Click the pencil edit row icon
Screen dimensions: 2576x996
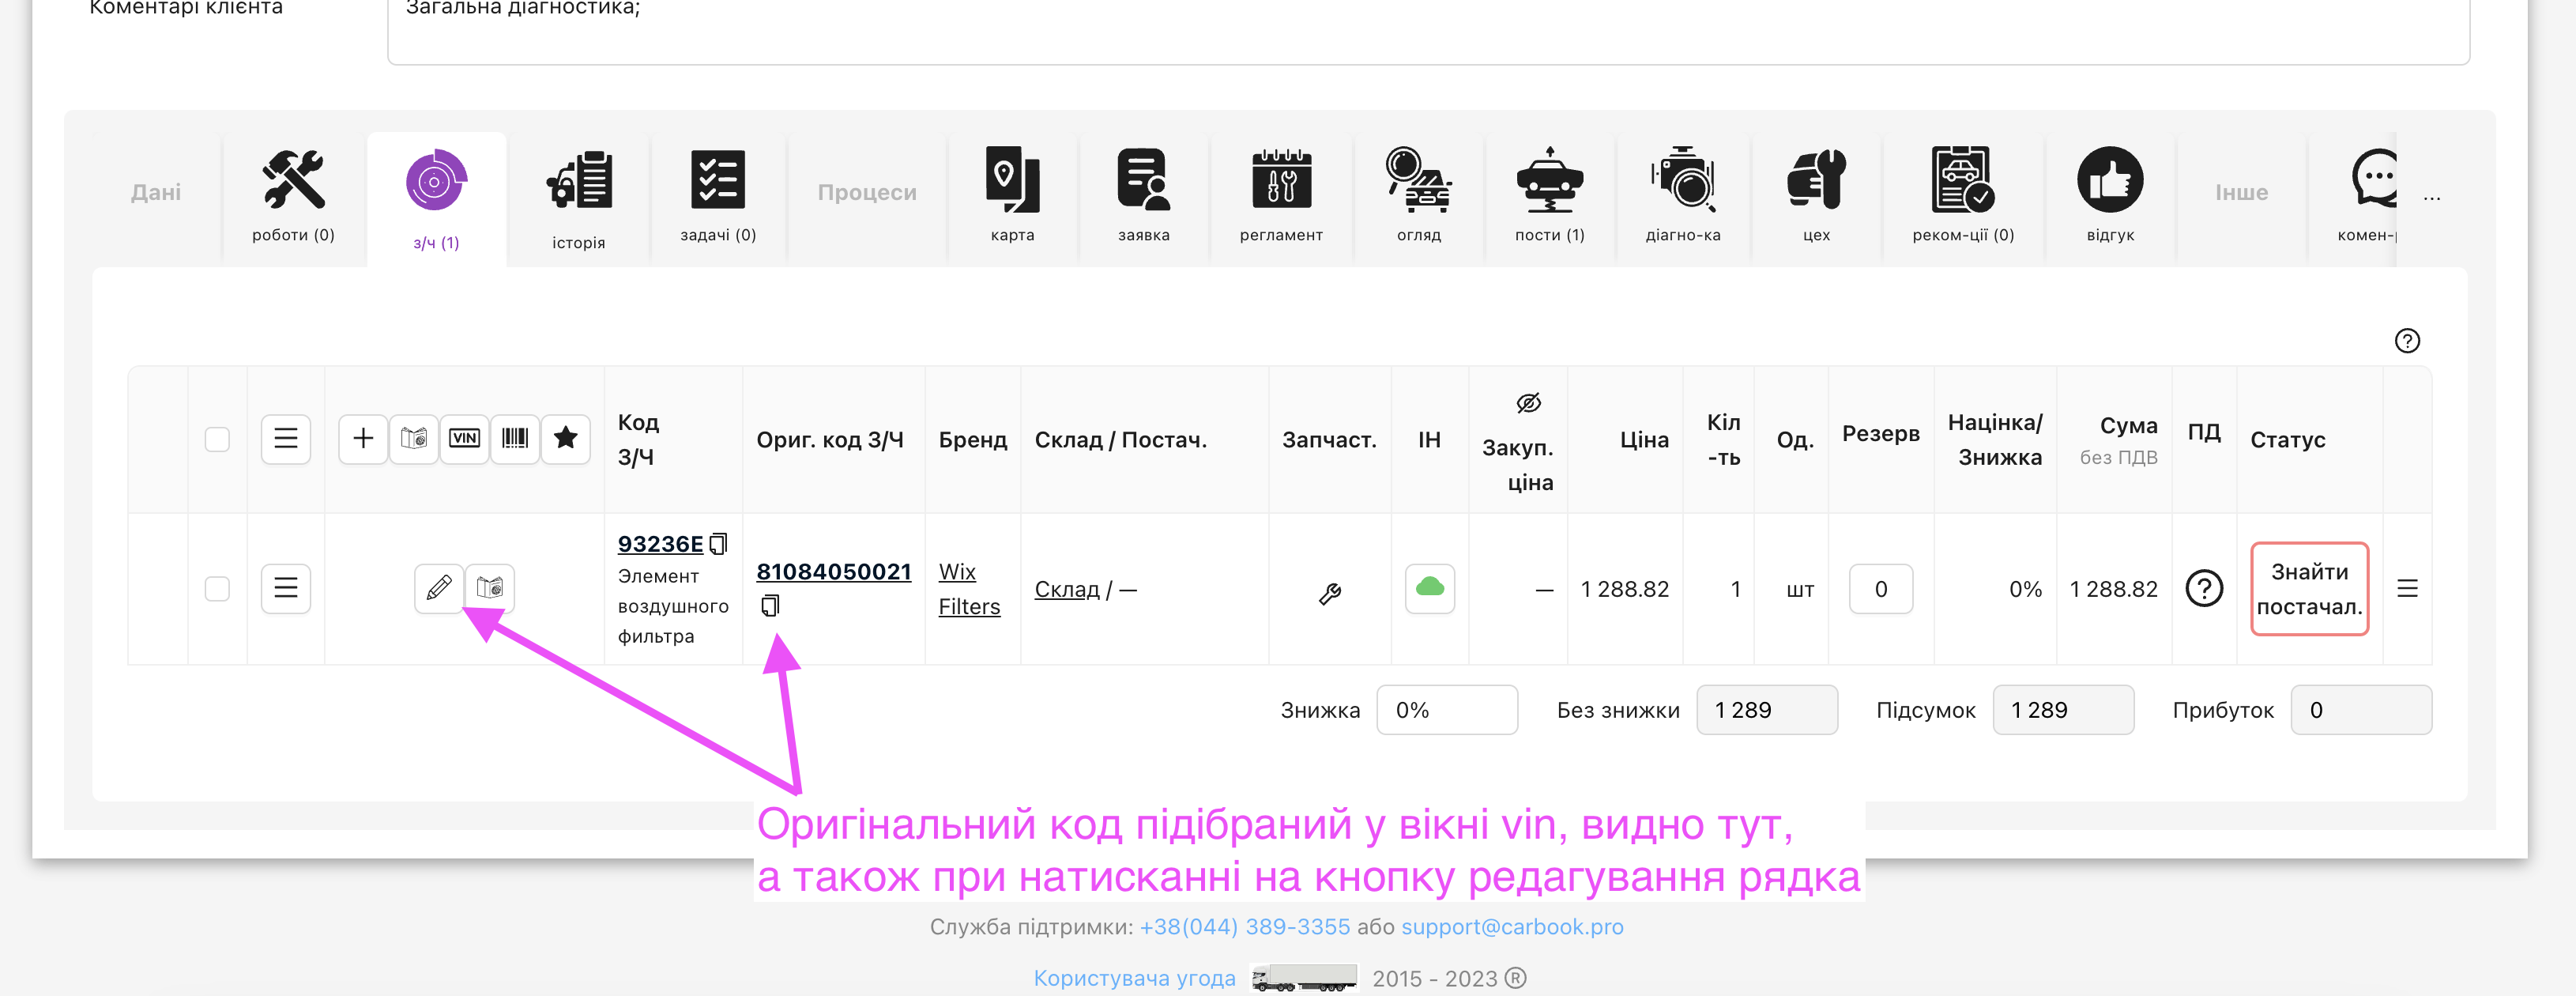click(438, 588)
